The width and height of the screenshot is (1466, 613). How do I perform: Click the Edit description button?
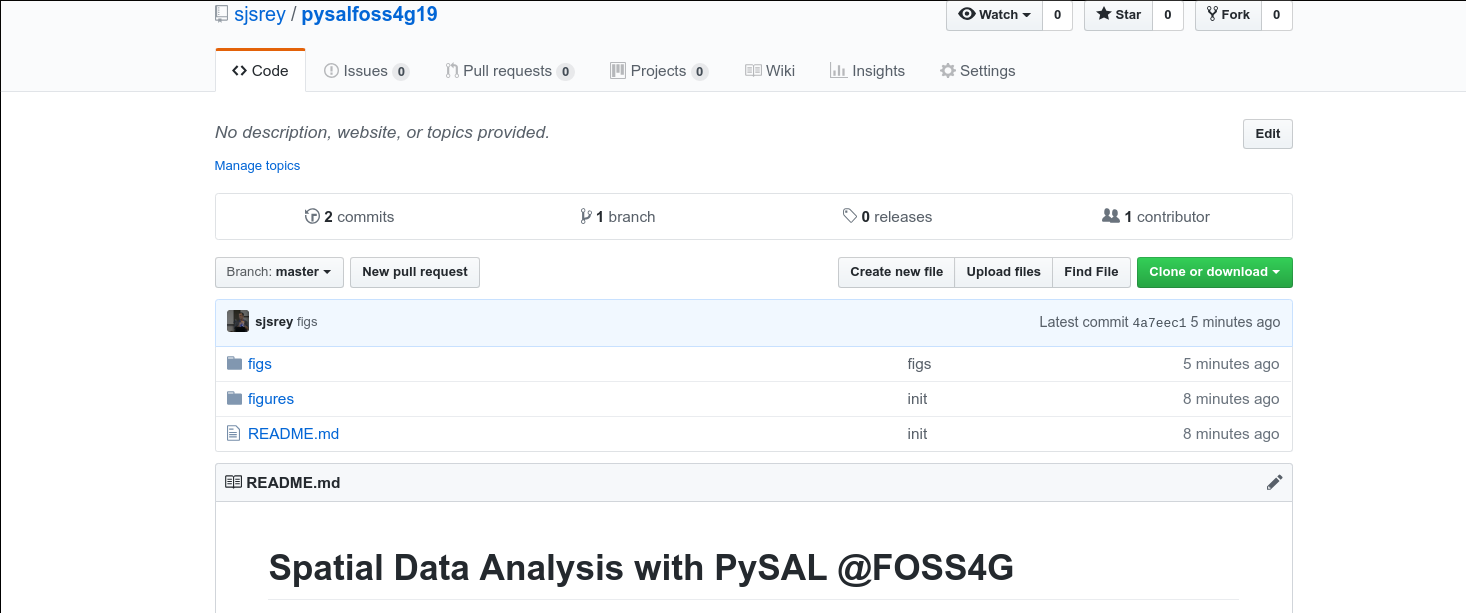tap(1267, 134)
